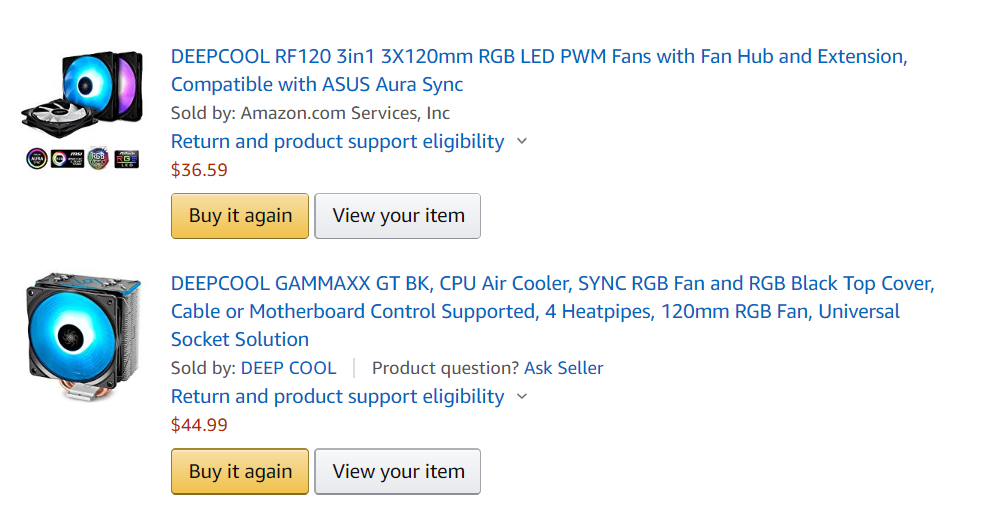Click the $36.59 price text
The height and width of the screenshot is (524, 995).
[199, 170]
